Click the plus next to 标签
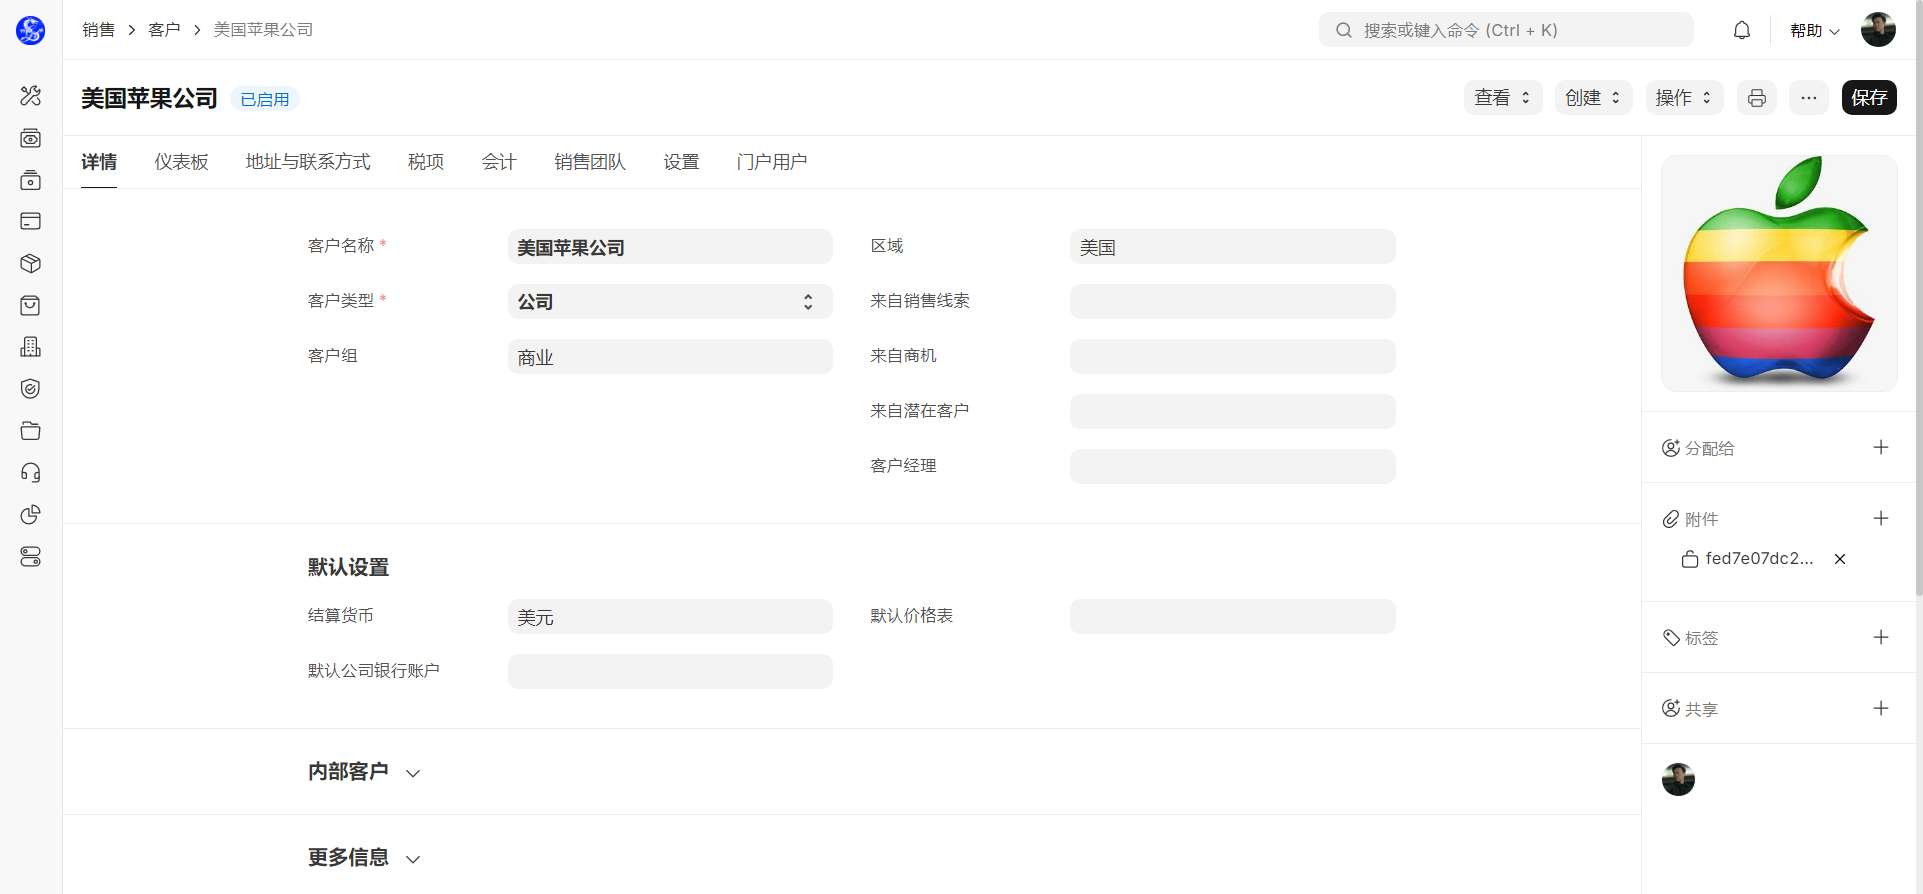 pyautogui.click(x=1881, y=637)
